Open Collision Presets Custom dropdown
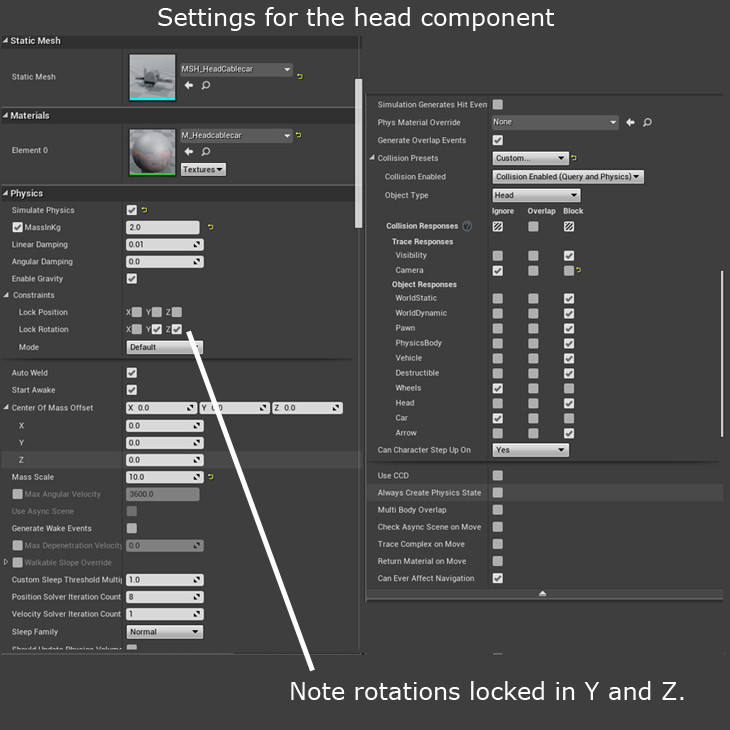Screen dimensions: 730x730 click(531, 158)
